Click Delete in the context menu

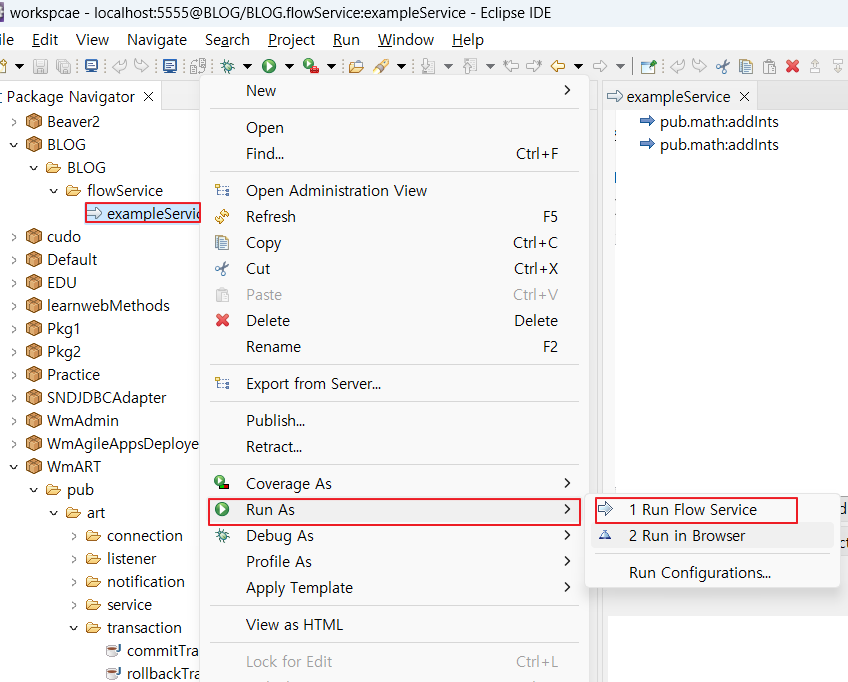(x=394, y=320)
